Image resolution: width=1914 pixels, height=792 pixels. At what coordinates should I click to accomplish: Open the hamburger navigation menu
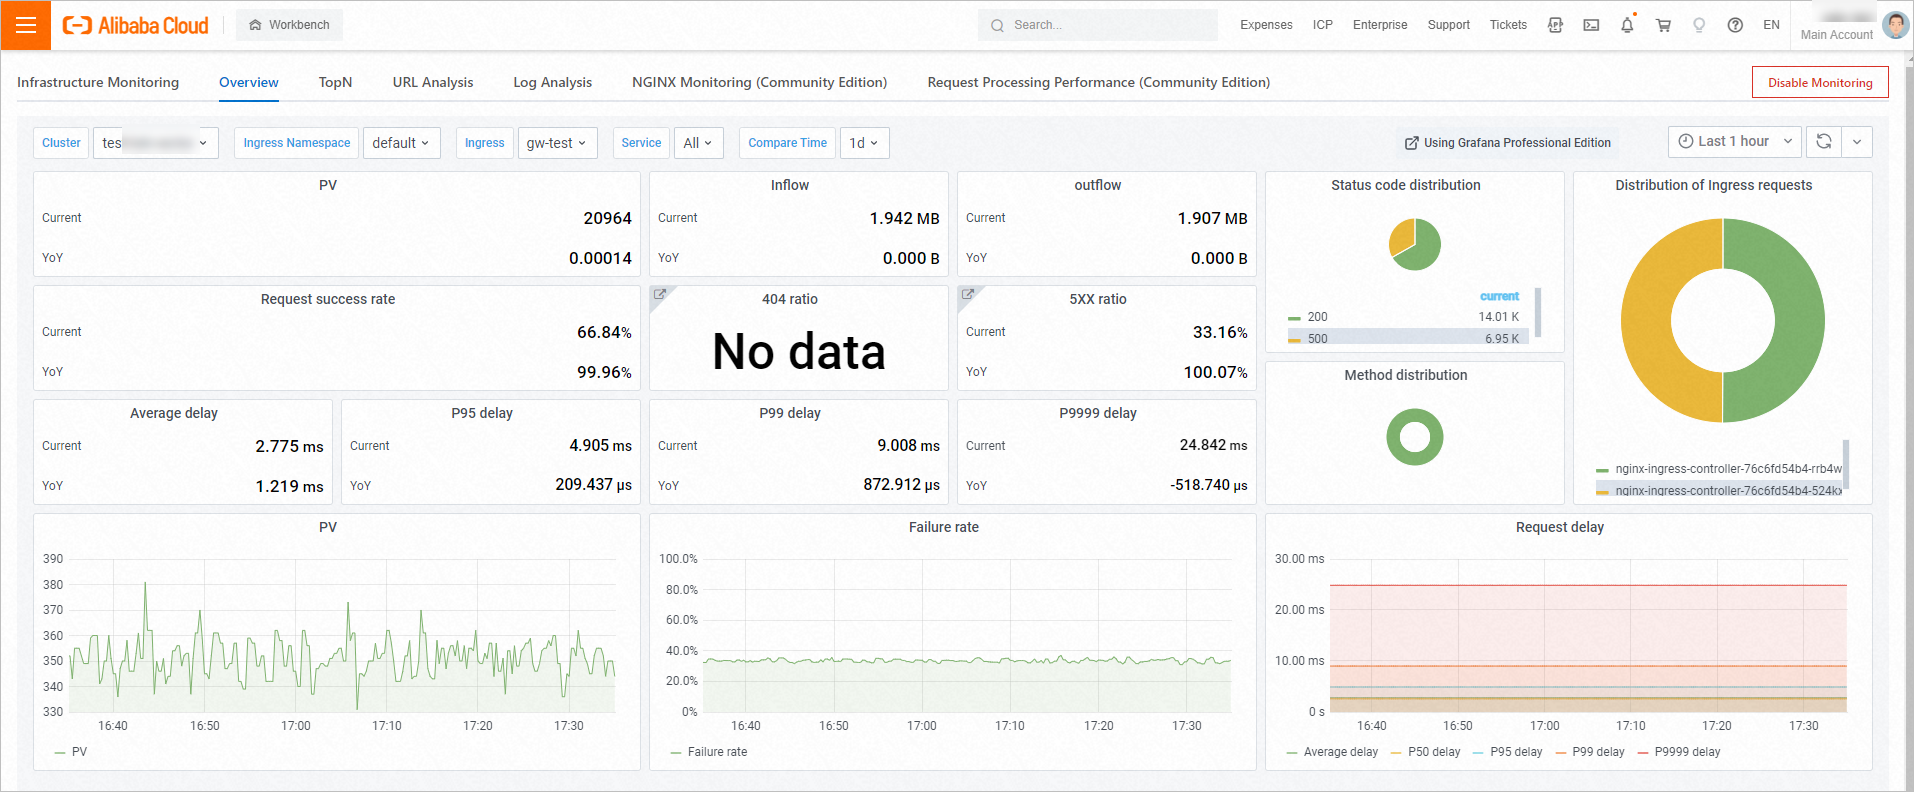[x=26, y=25]
